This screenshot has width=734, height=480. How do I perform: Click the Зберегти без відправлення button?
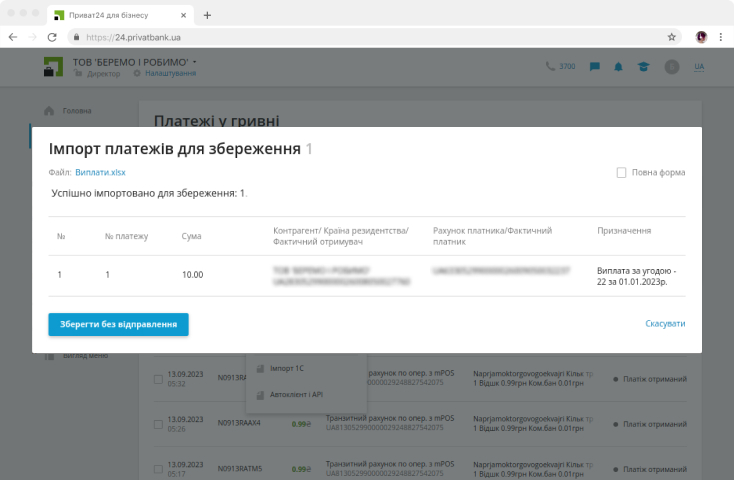coord(118,324)
